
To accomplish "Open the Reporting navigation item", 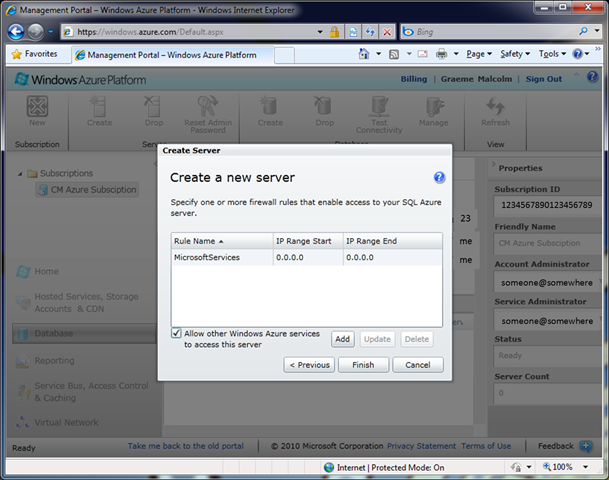I will 45,361.
